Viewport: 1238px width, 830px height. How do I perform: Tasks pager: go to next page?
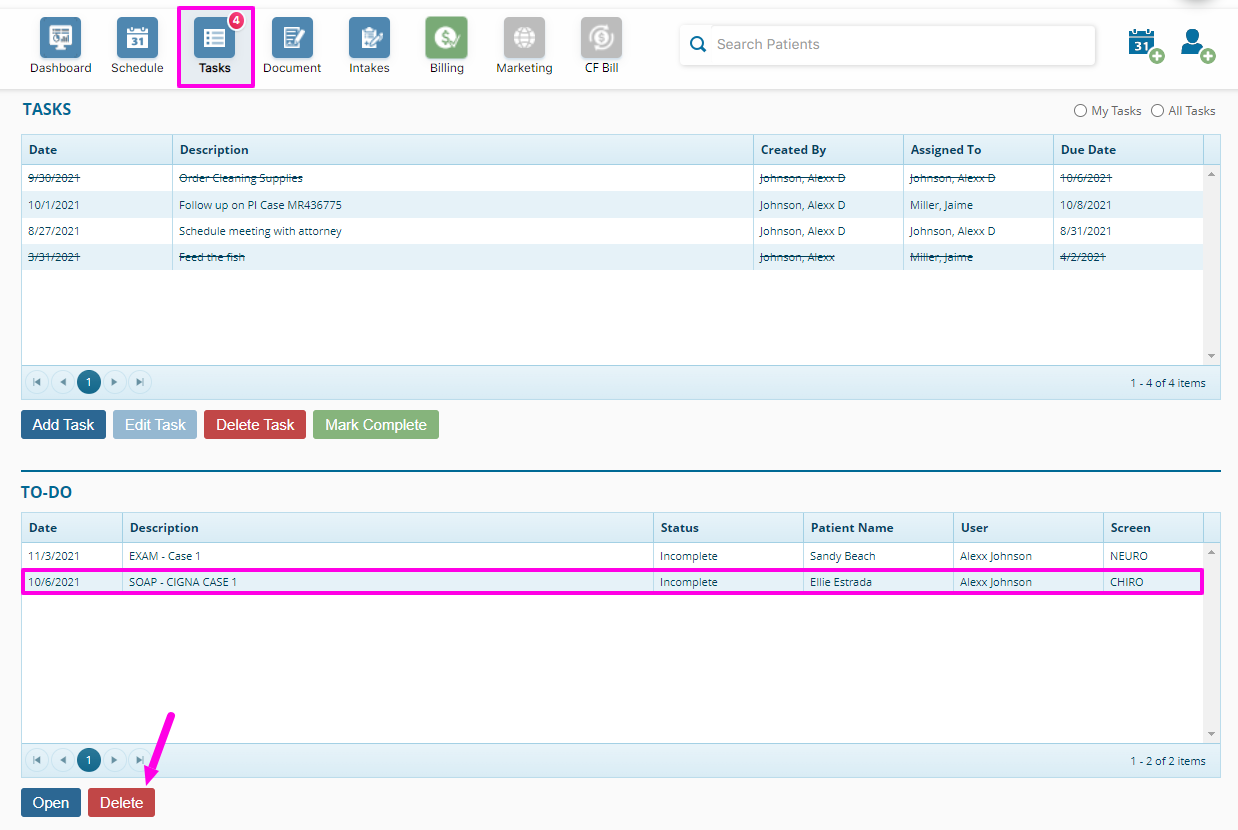point(115,382)
